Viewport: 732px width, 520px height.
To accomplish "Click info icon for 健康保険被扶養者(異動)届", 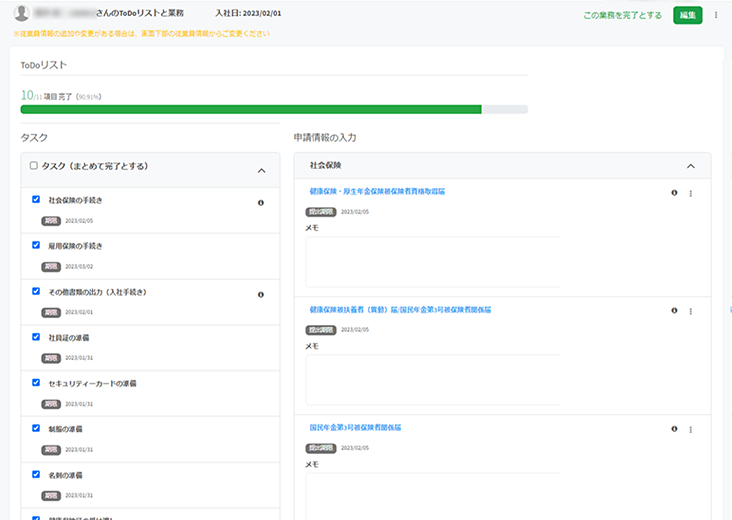I will [x=674, y=311].
